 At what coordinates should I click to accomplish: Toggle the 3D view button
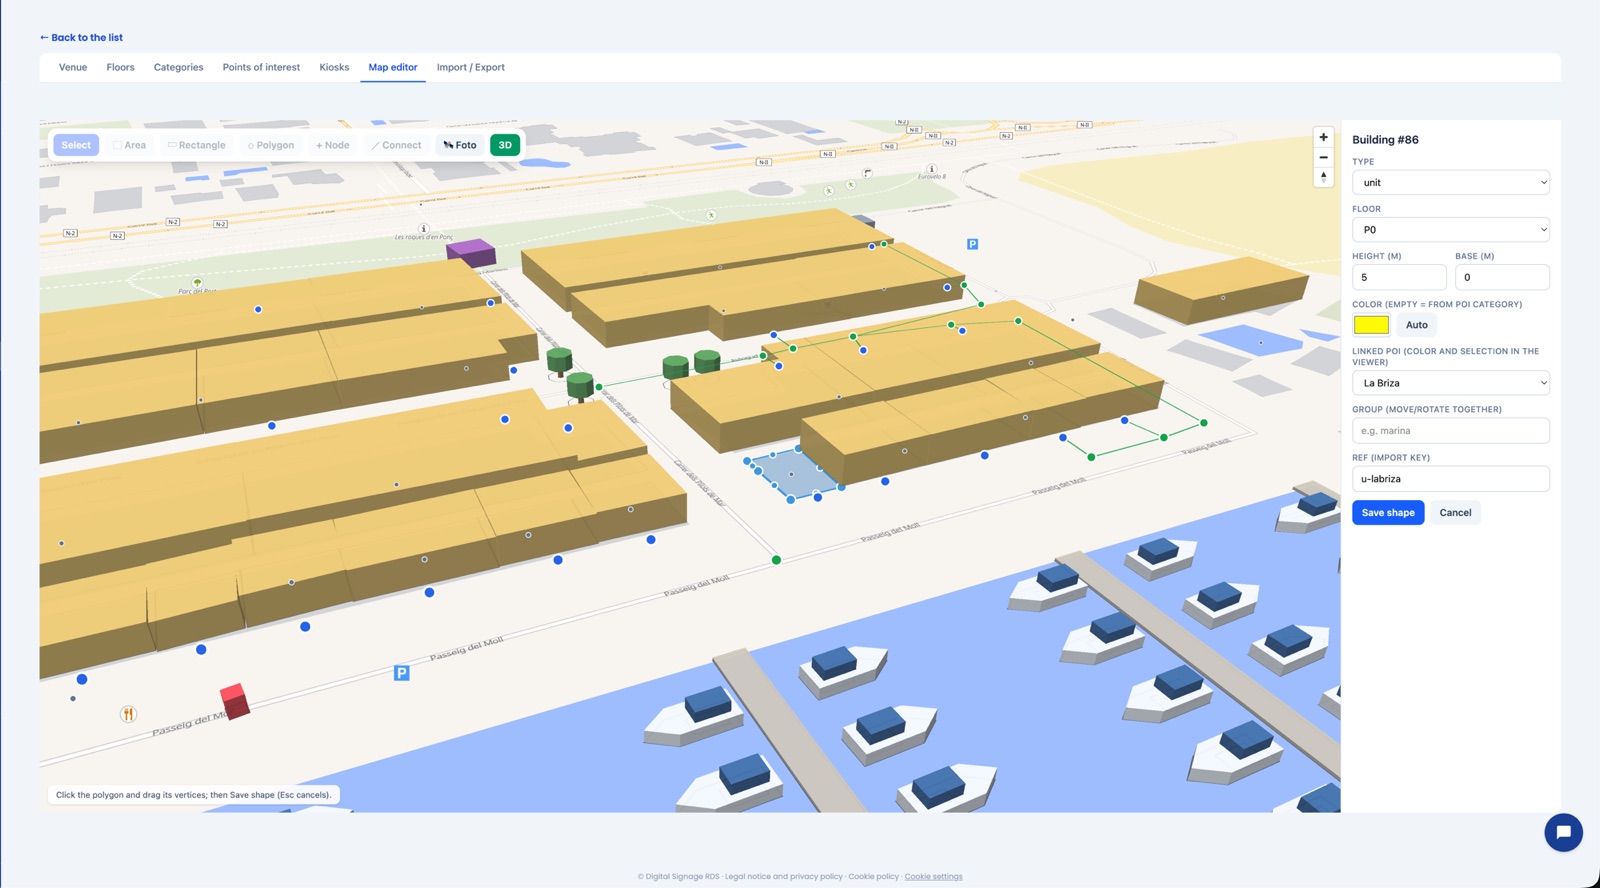coord(505,145)
